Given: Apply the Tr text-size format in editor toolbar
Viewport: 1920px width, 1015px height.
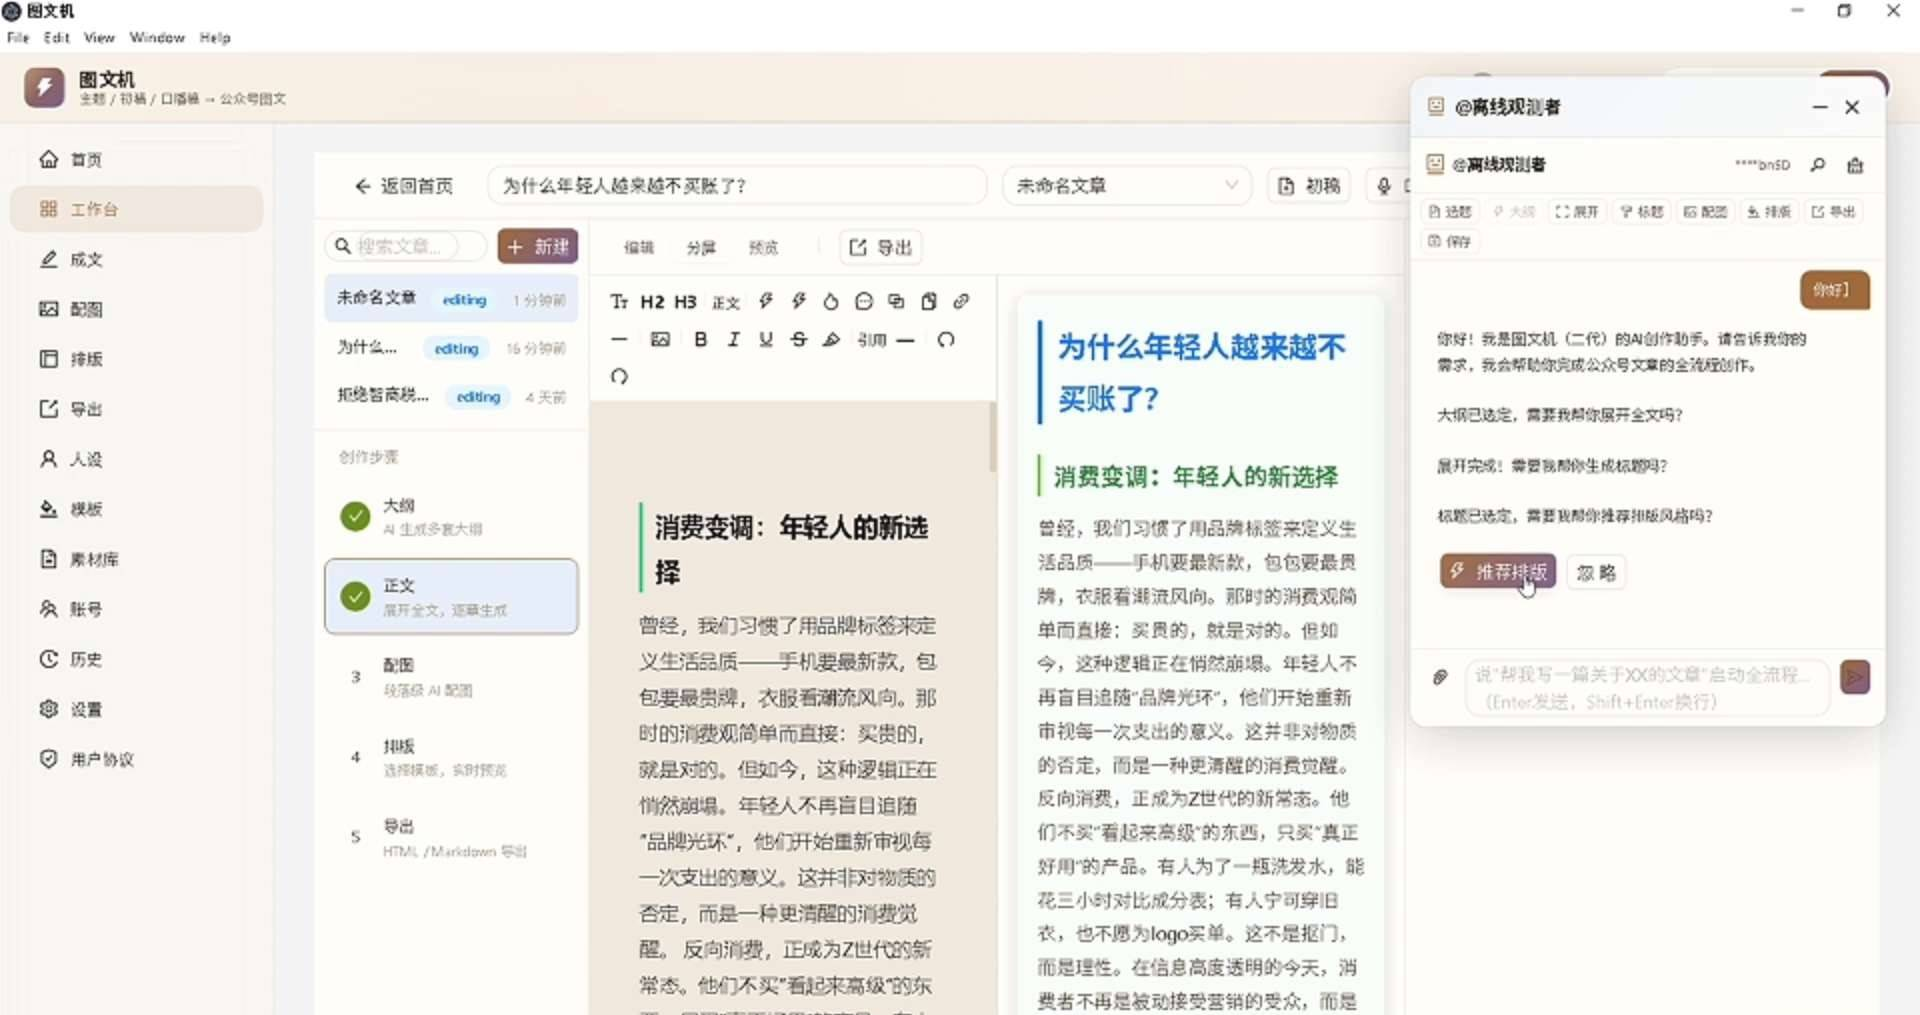Looking at the screenshot, I should click(619, 302).
